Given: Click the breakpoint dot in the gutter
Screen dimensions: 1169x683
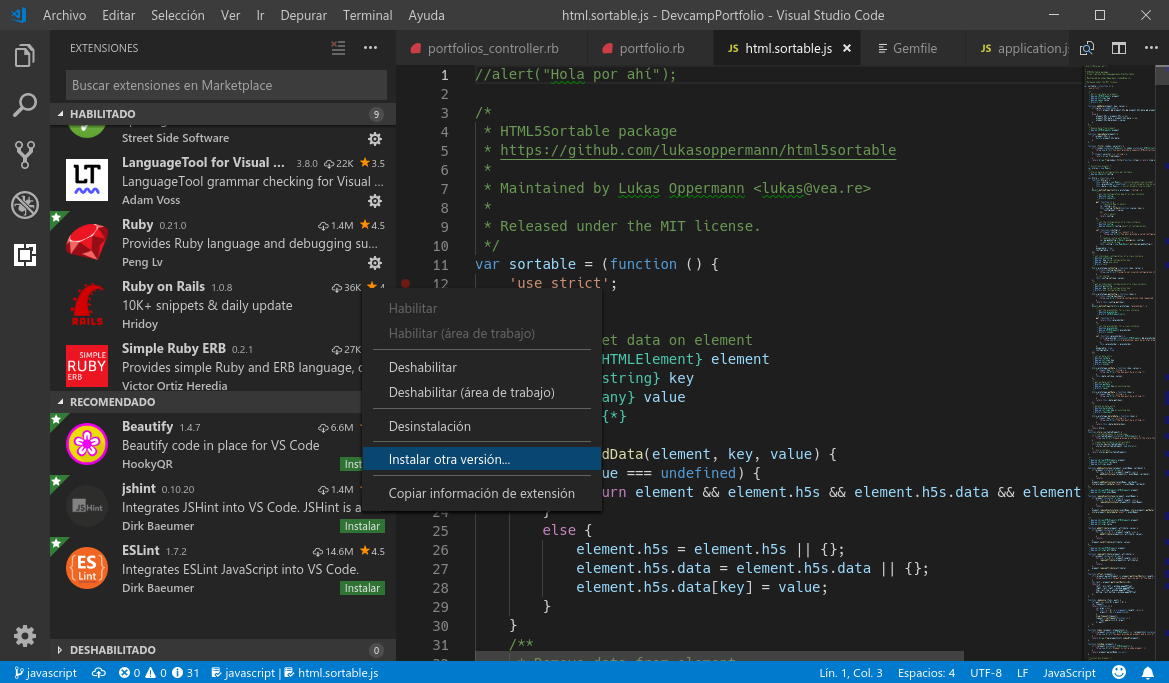Looking at the screenshot, I should point(405,284).
